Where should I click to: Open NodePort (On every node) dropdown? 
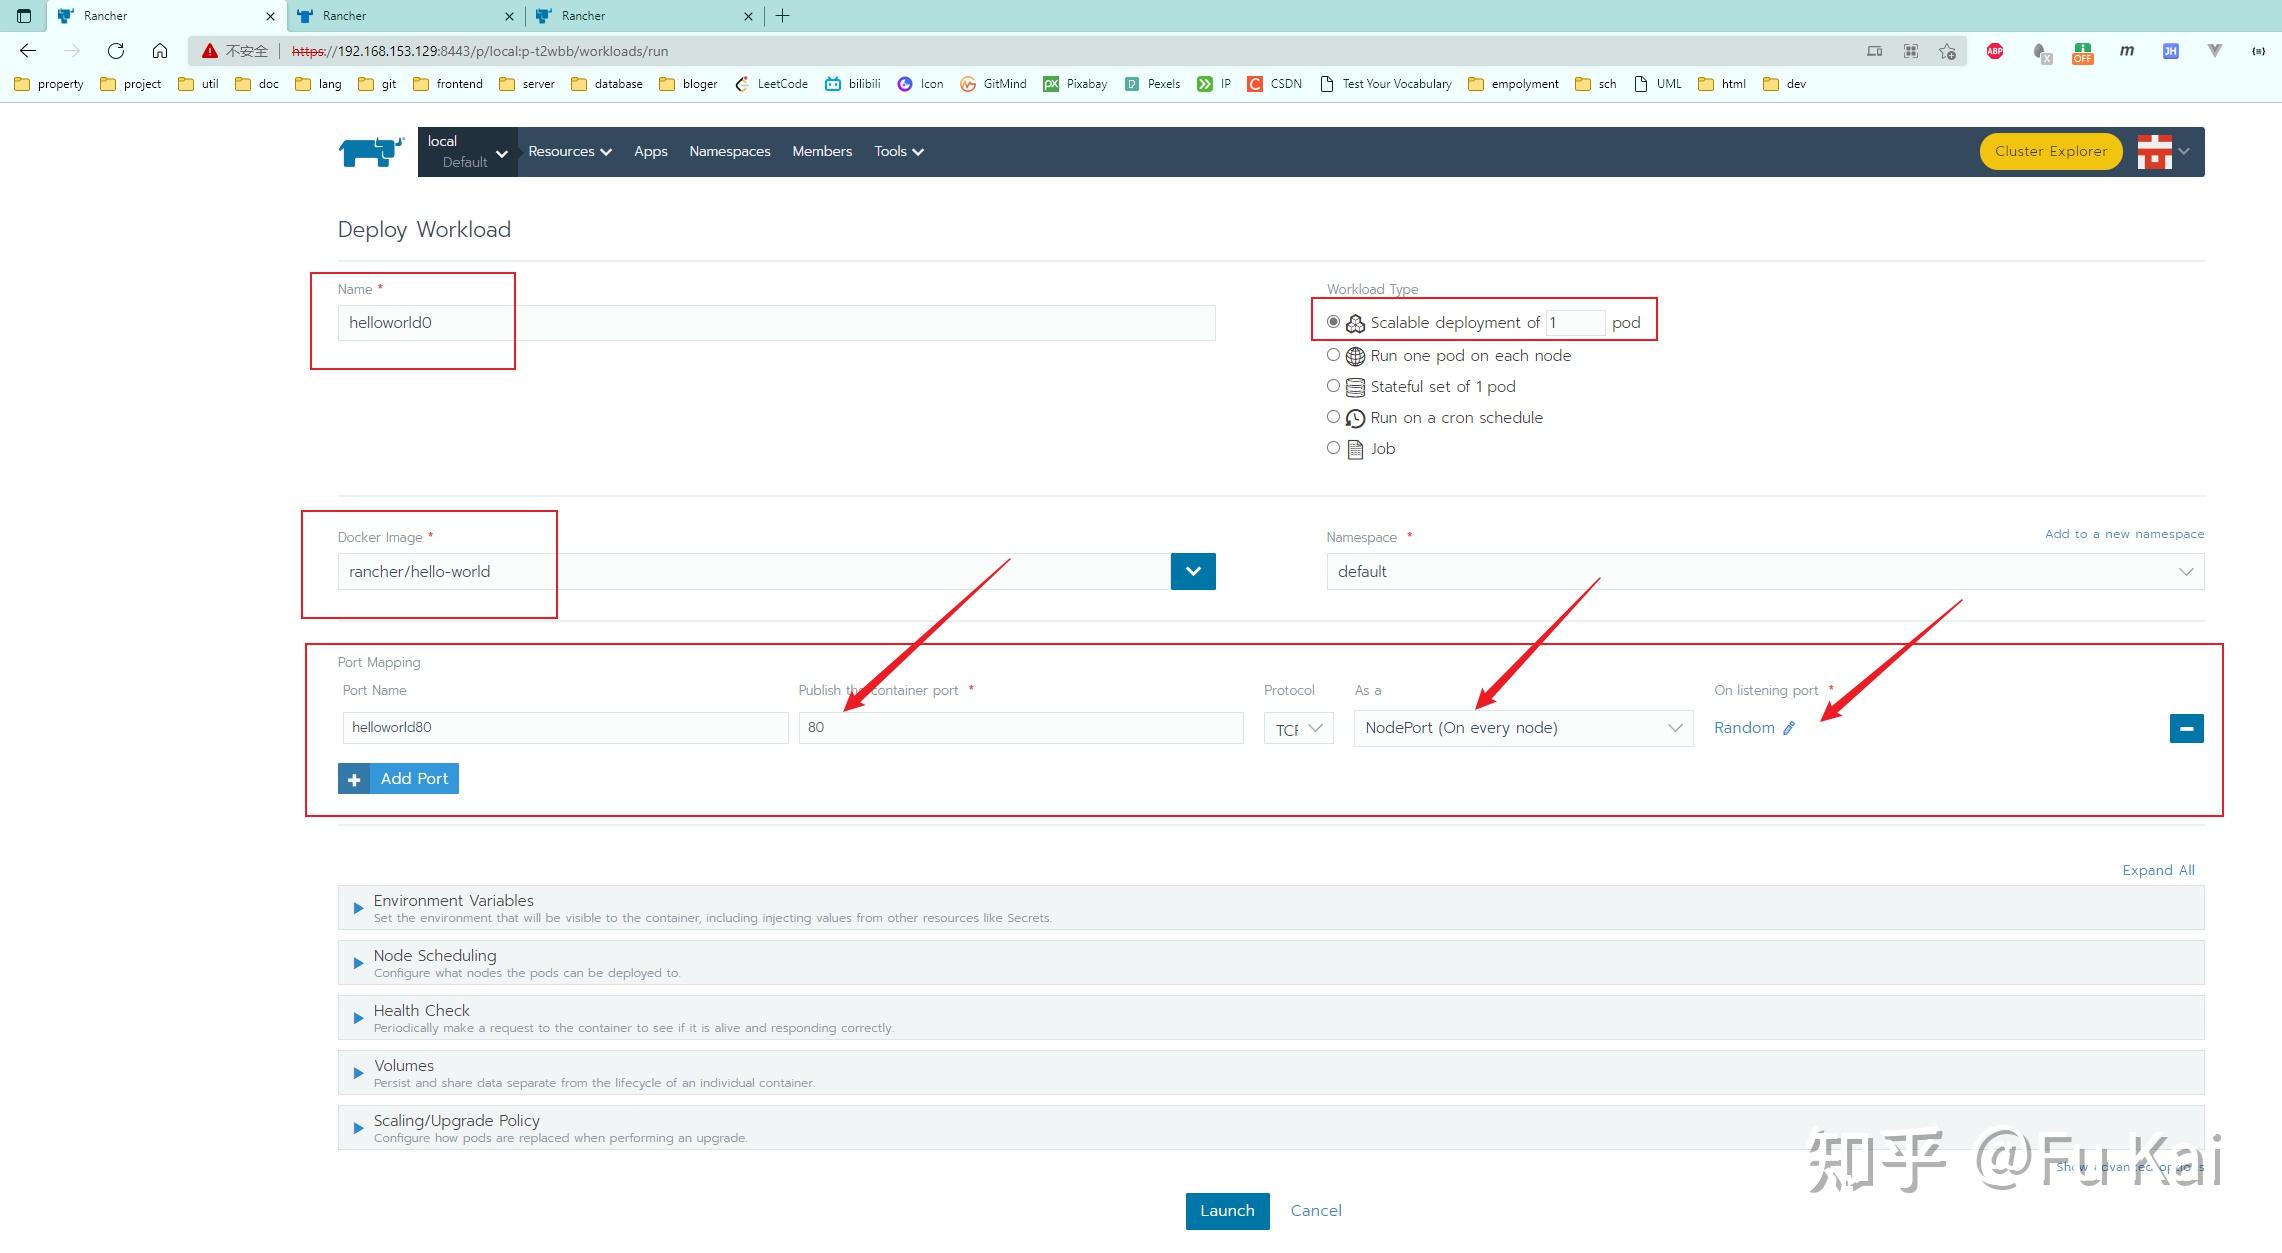point(1523,728)
